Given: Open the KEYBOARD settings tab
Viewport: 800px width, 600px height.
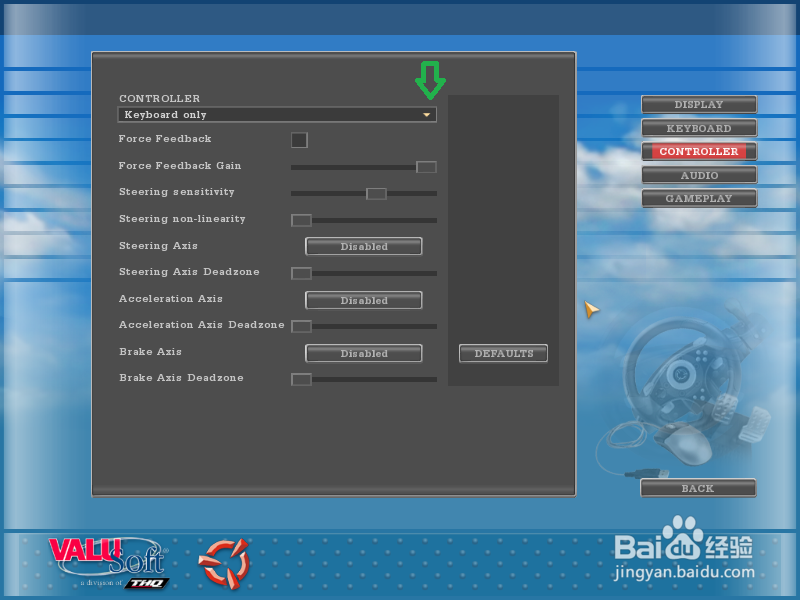Looking at the screenshot, I should (x=699, y=128).
